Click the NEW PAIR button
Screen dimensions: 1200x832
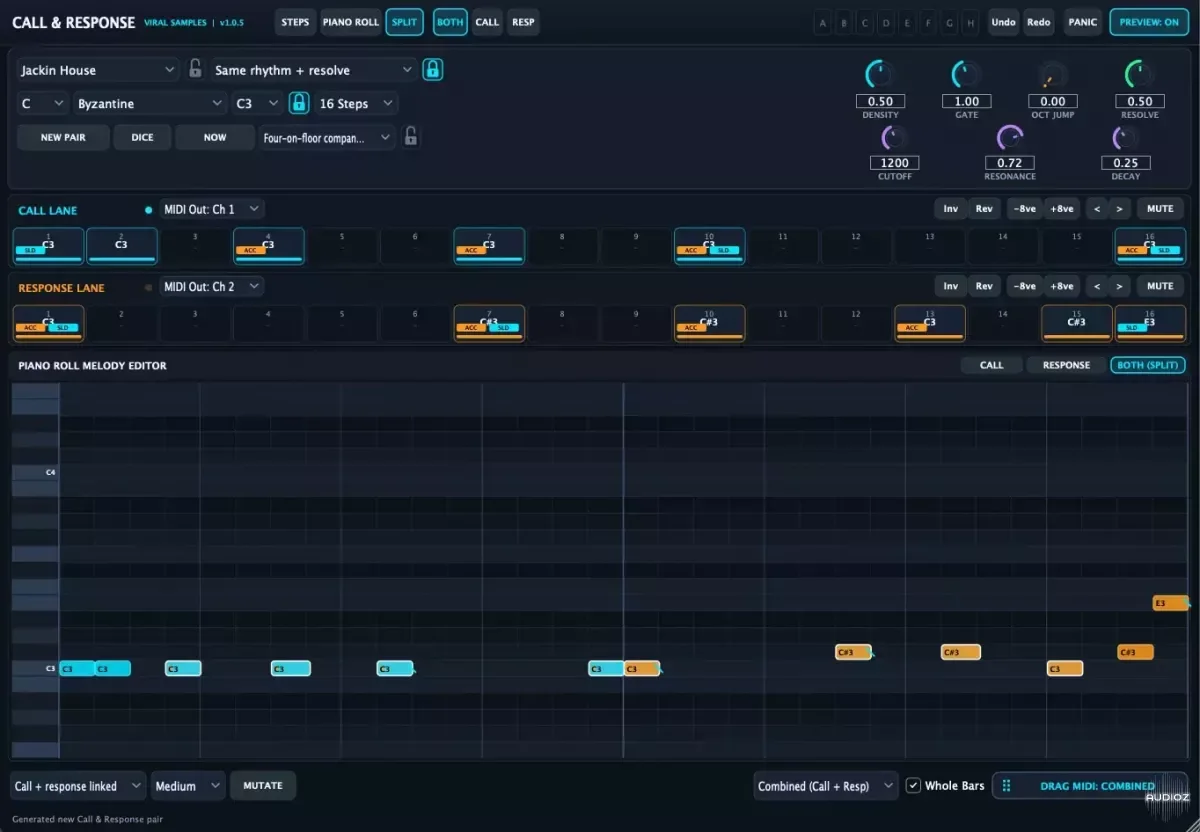[63, 138]
